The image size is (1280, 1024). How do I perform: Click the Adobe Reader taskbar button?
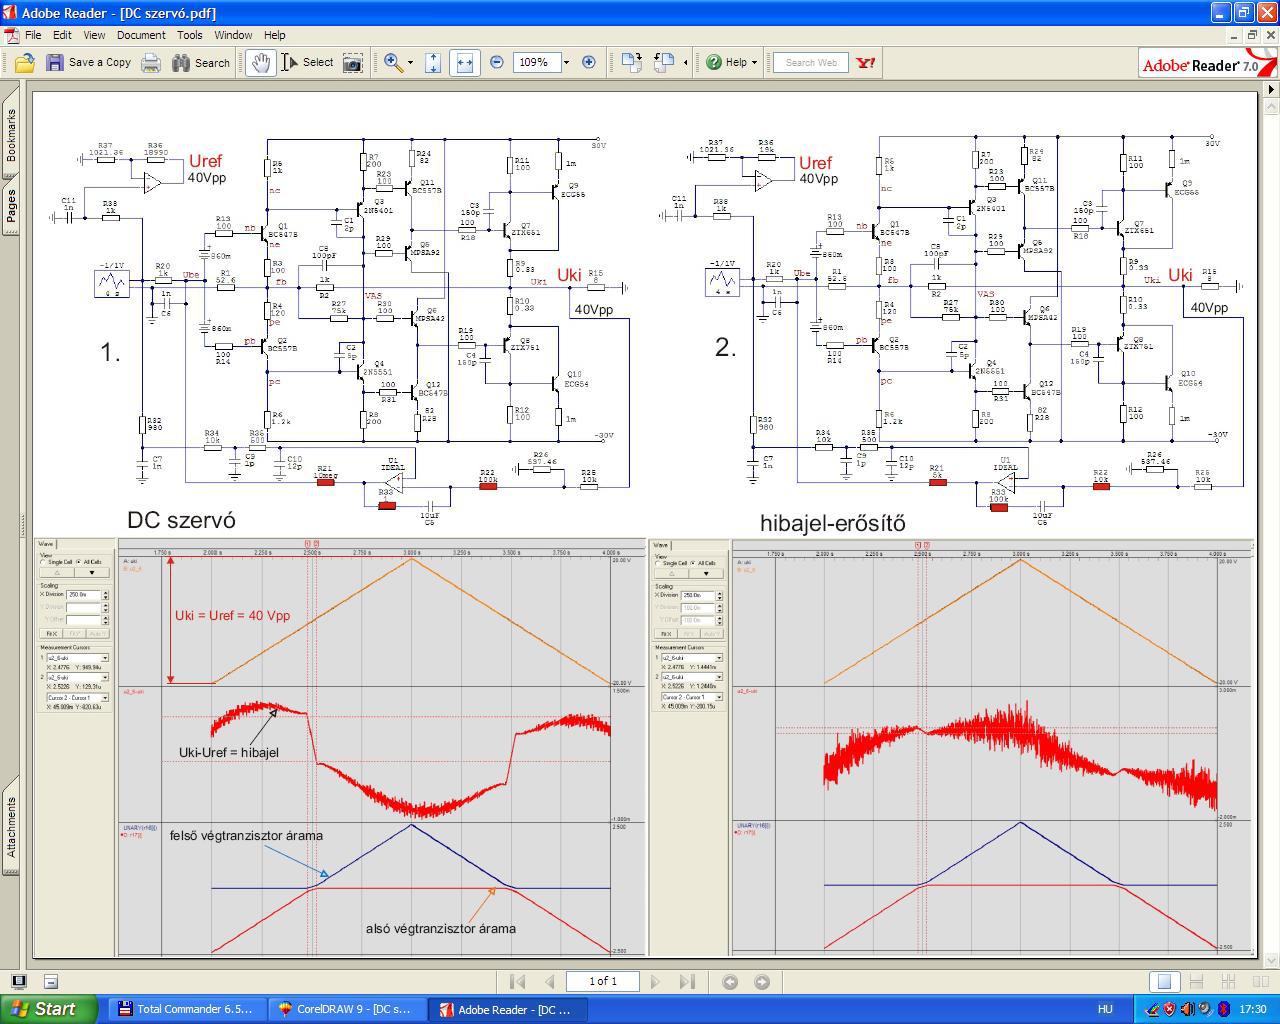(x=508, y=1009)
